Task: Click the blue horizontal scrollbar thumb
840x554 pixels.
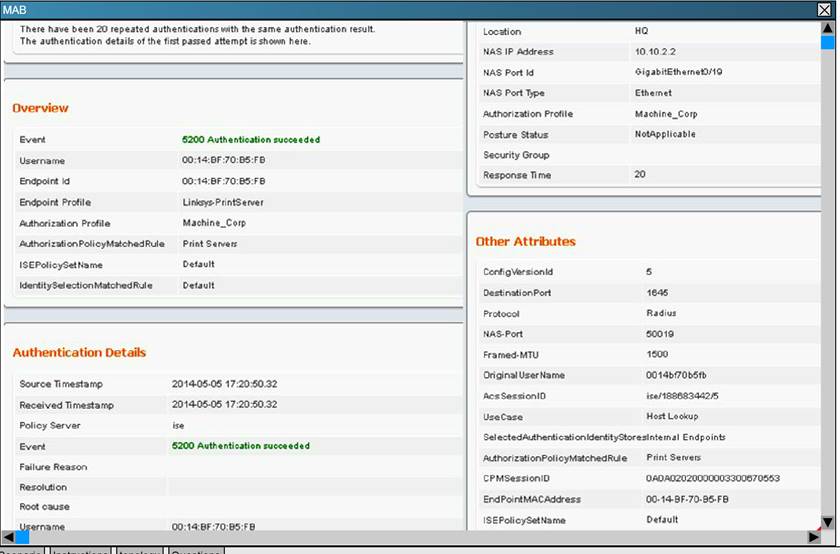Action: pos(22,537)
